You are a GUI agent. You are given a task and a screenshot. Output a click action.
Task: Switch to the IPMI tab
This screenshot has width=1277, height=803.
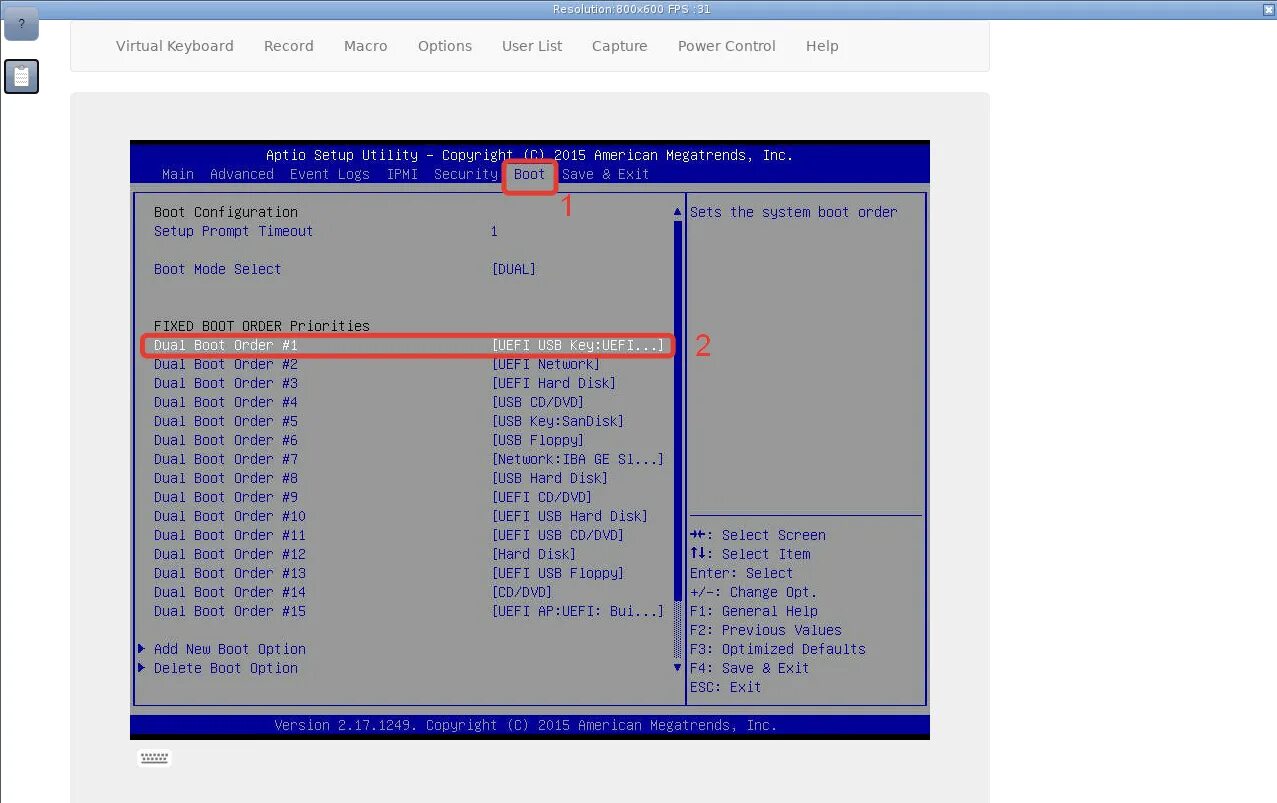[402, 174]
